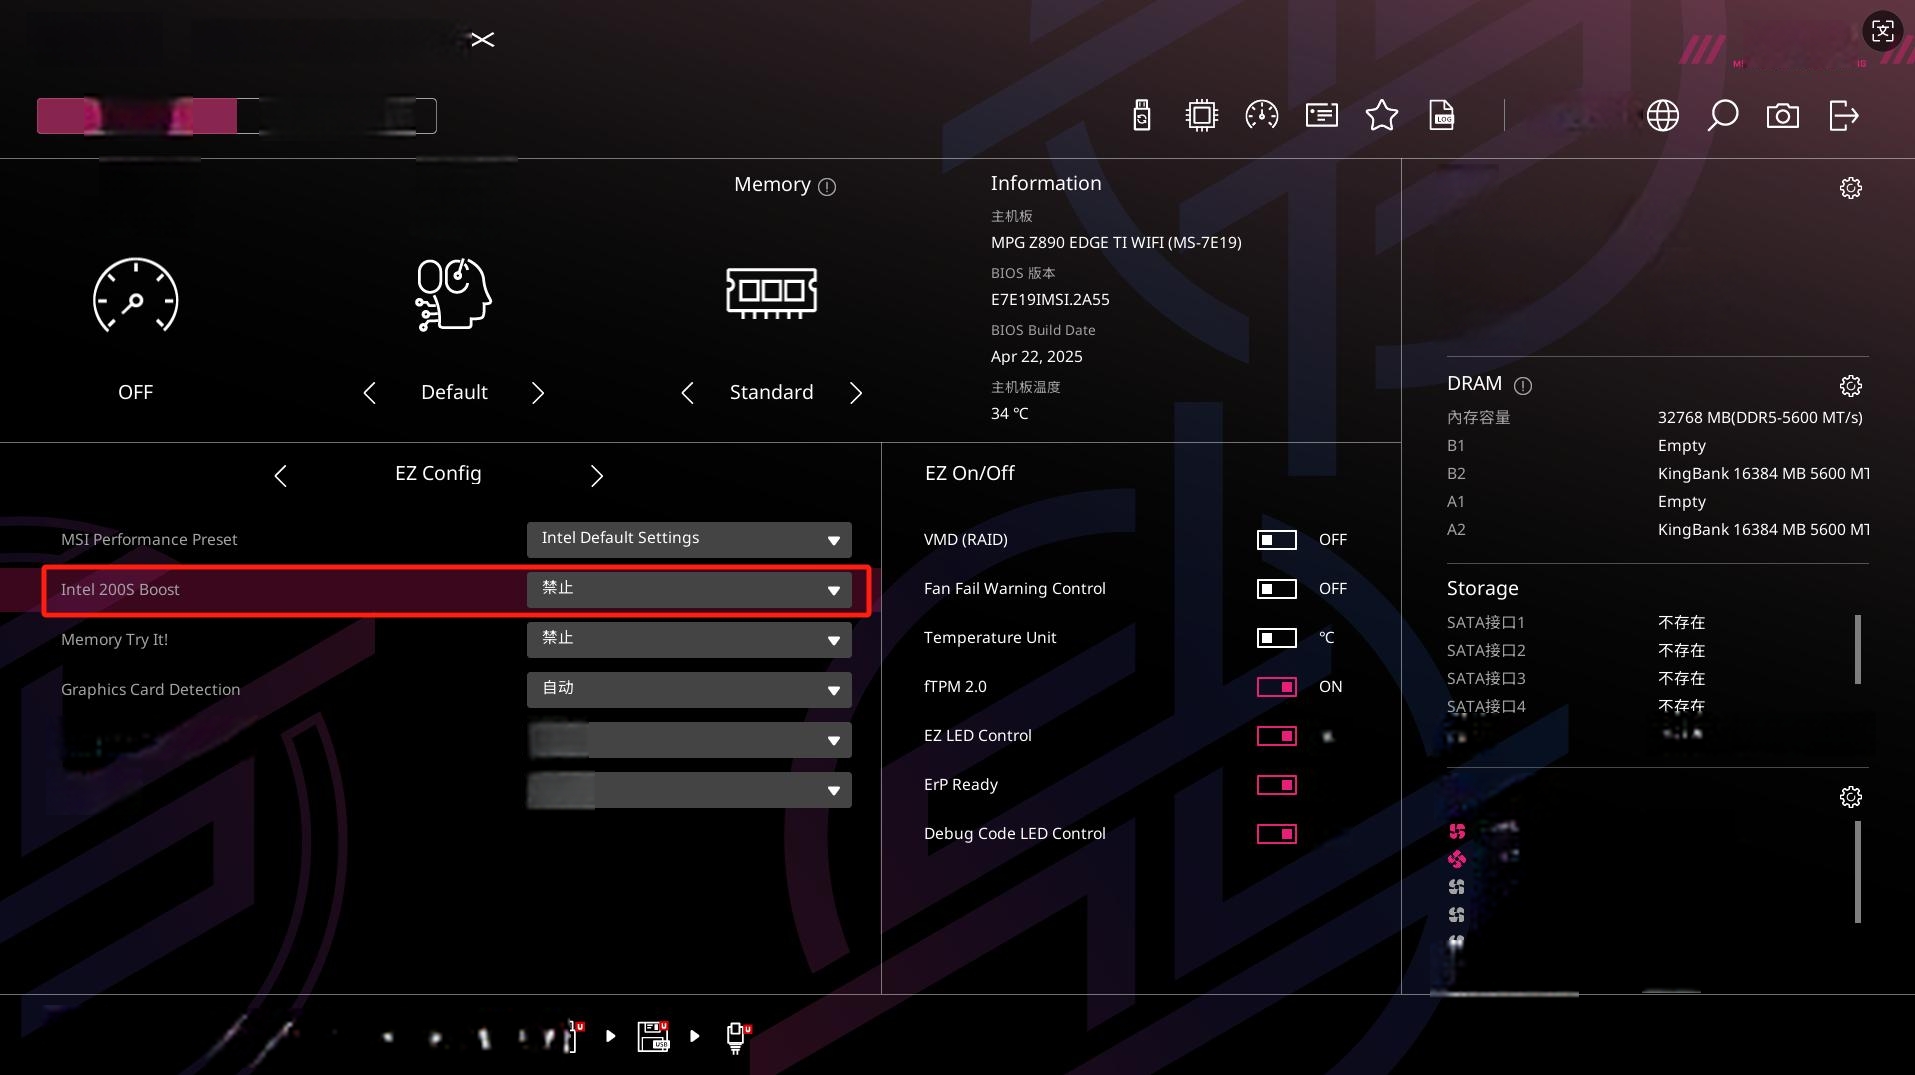1915x1075 pixels.
Task: Change language with the globe icon
Action: coord(1662,116)
